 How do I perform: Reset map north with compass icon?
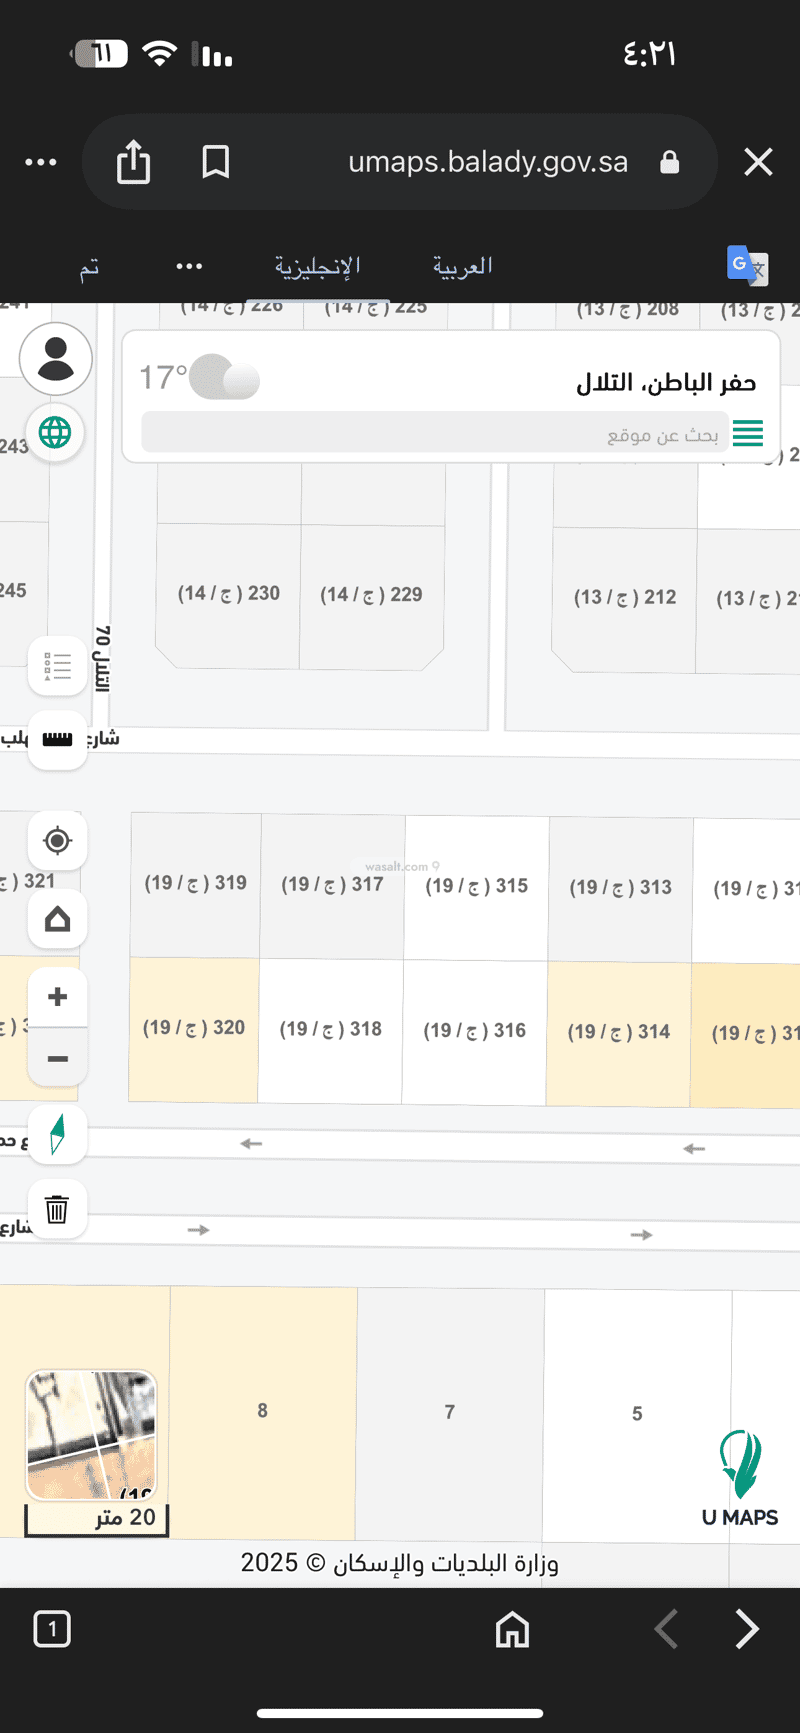point(57,1135)
